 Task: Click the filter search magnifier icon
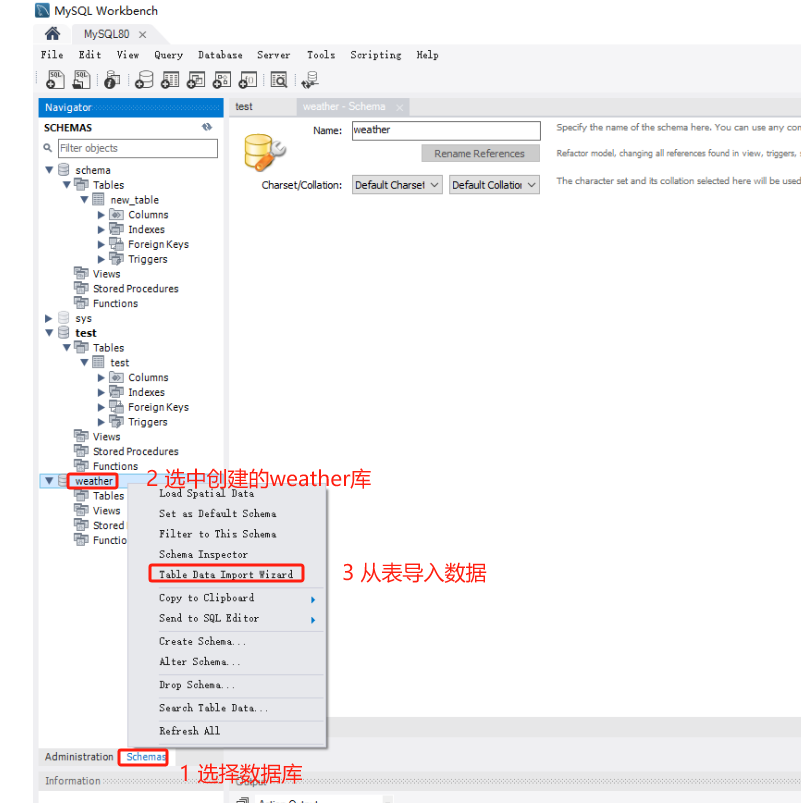[48, 148]
